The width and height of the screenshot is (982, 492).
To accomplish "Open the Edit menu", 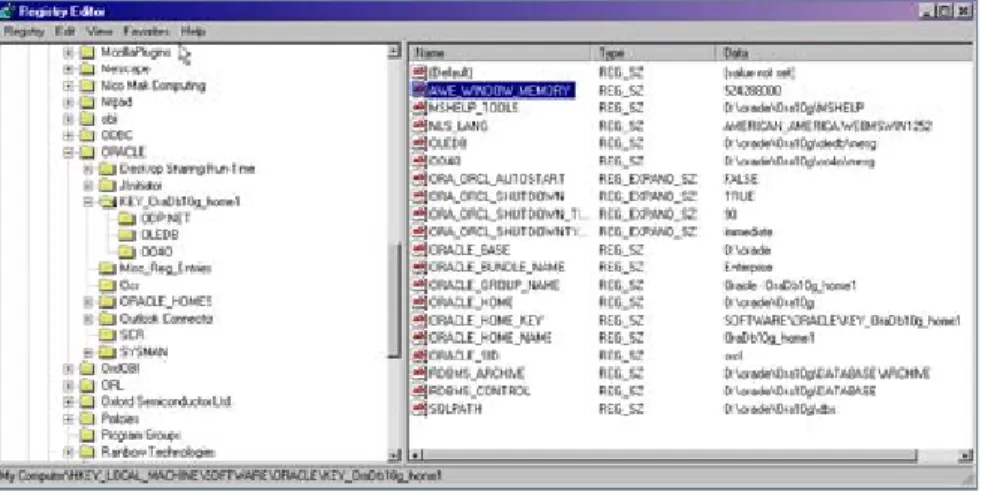I will click(65, 31).
